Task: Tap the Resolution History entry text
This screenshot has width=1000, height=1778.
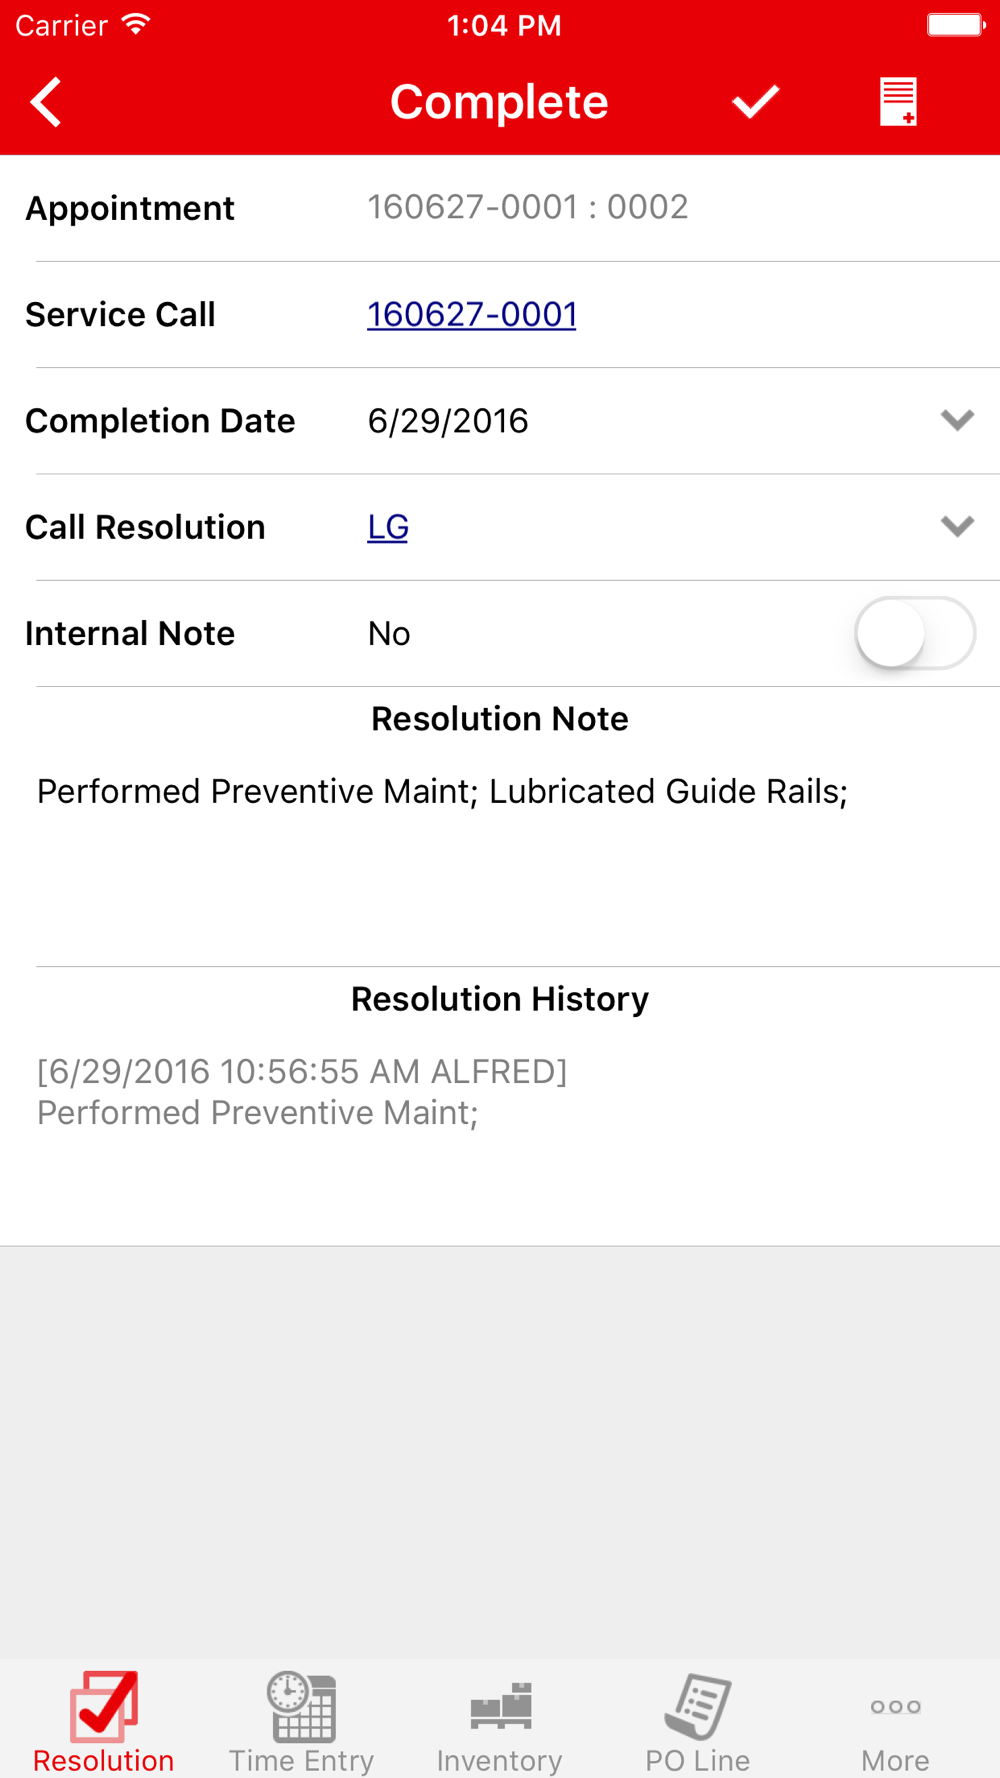Action: click(x=302, y=1092)
